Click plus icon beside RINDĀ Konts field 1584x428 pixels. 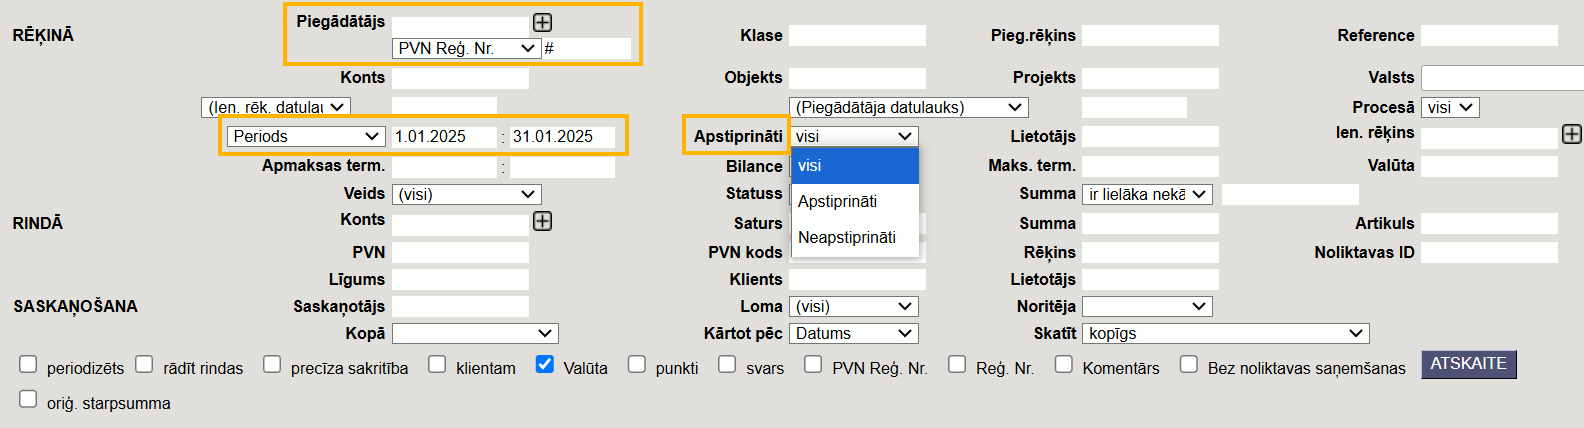[542, 221]
